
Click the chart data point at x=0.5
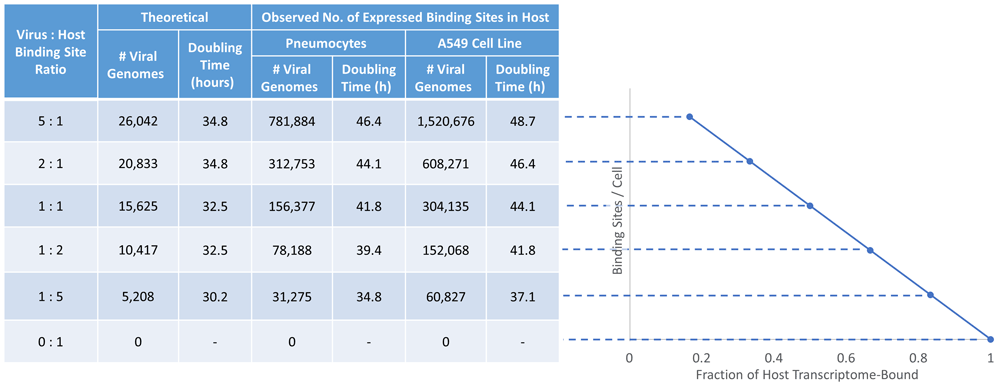810,206
